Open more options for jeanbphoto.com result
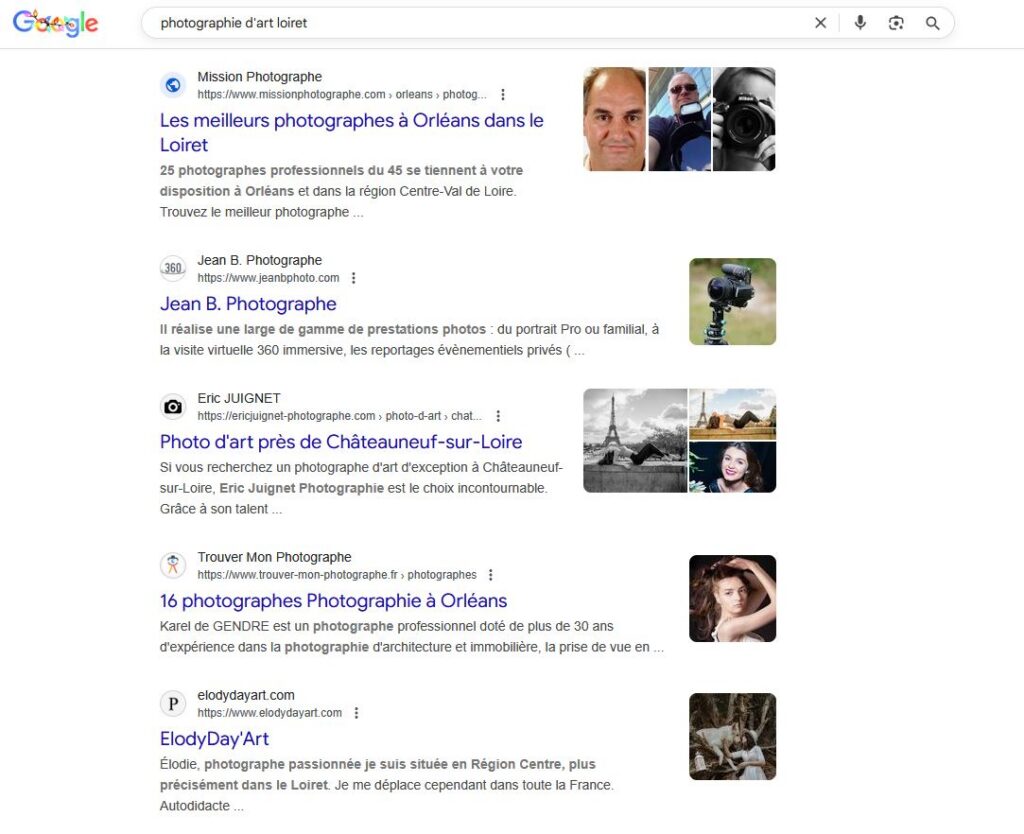The image size is (1024, 834). pyautogui.click(x=353, y=278)
